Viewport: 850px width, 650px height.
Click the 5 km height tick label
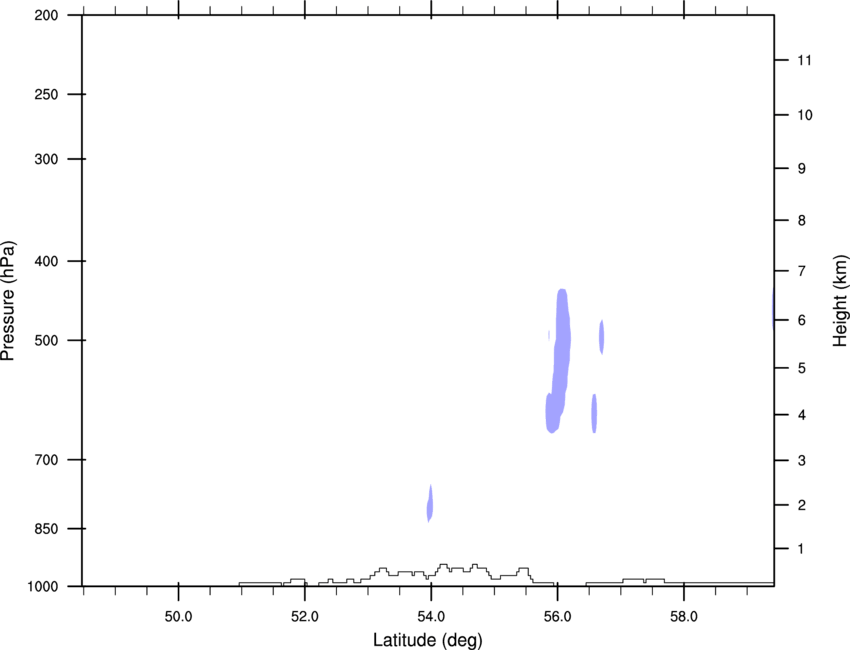point(801,369)
